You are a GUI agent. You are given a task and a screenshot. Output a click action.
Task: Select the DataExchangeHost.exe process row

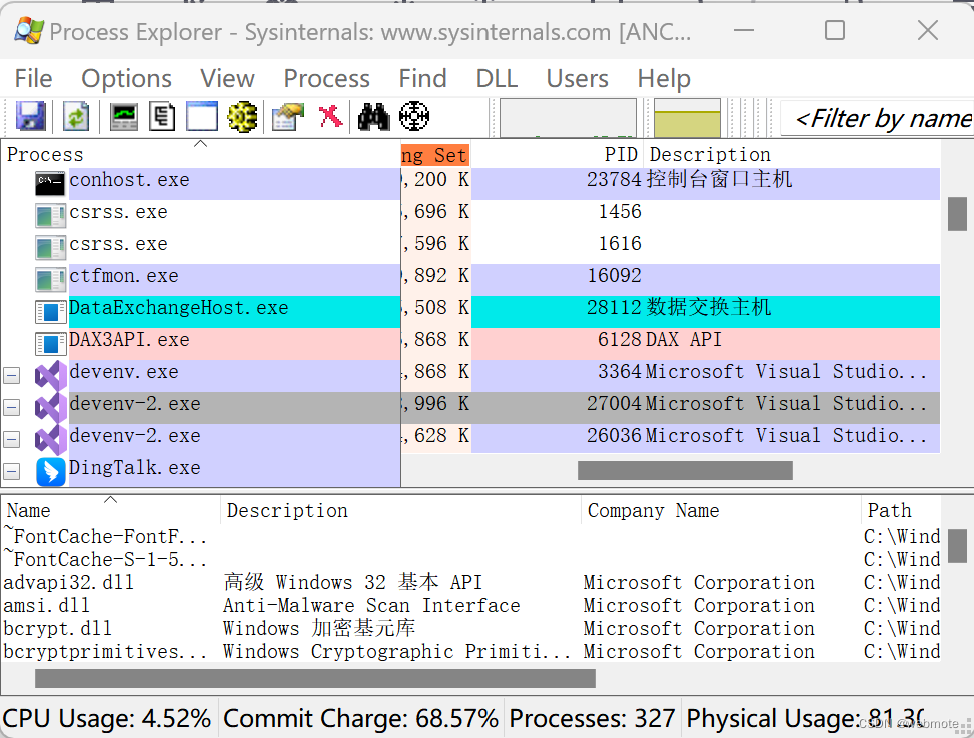[x=471, y=312]
